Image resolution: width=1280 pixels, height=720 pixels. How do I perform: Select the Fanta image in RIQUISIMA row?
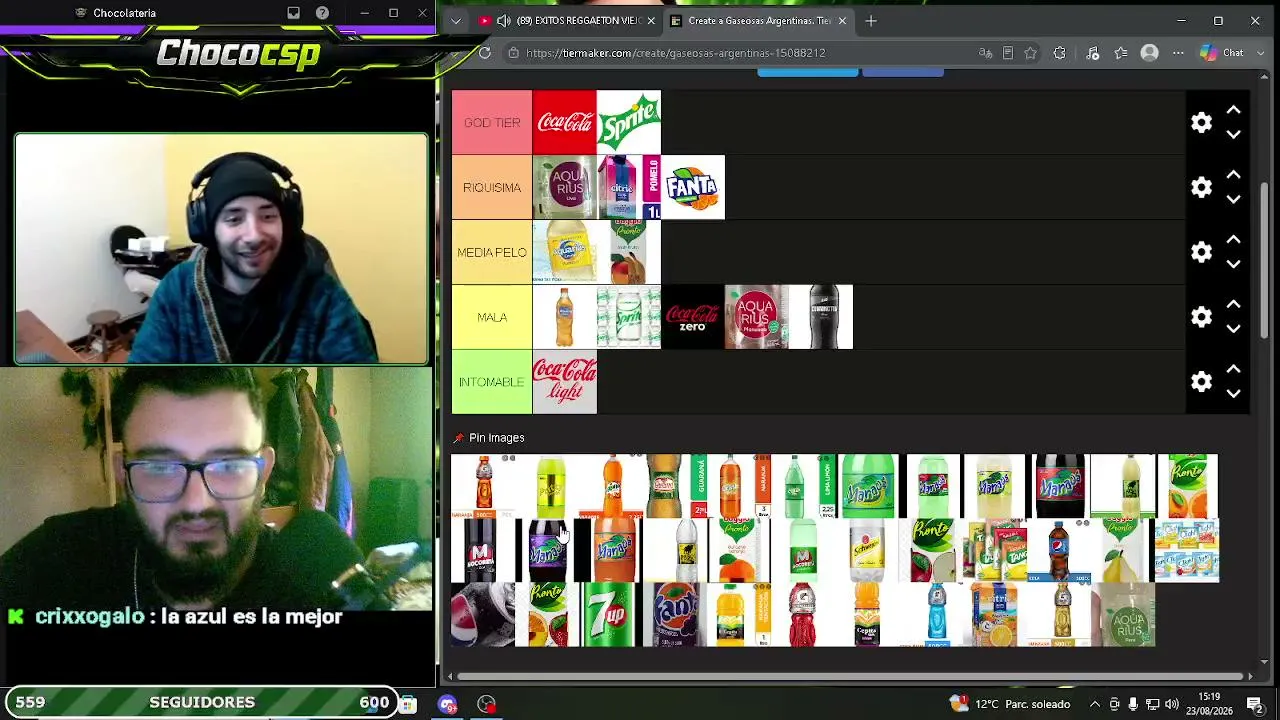click(x=693, y=187)
